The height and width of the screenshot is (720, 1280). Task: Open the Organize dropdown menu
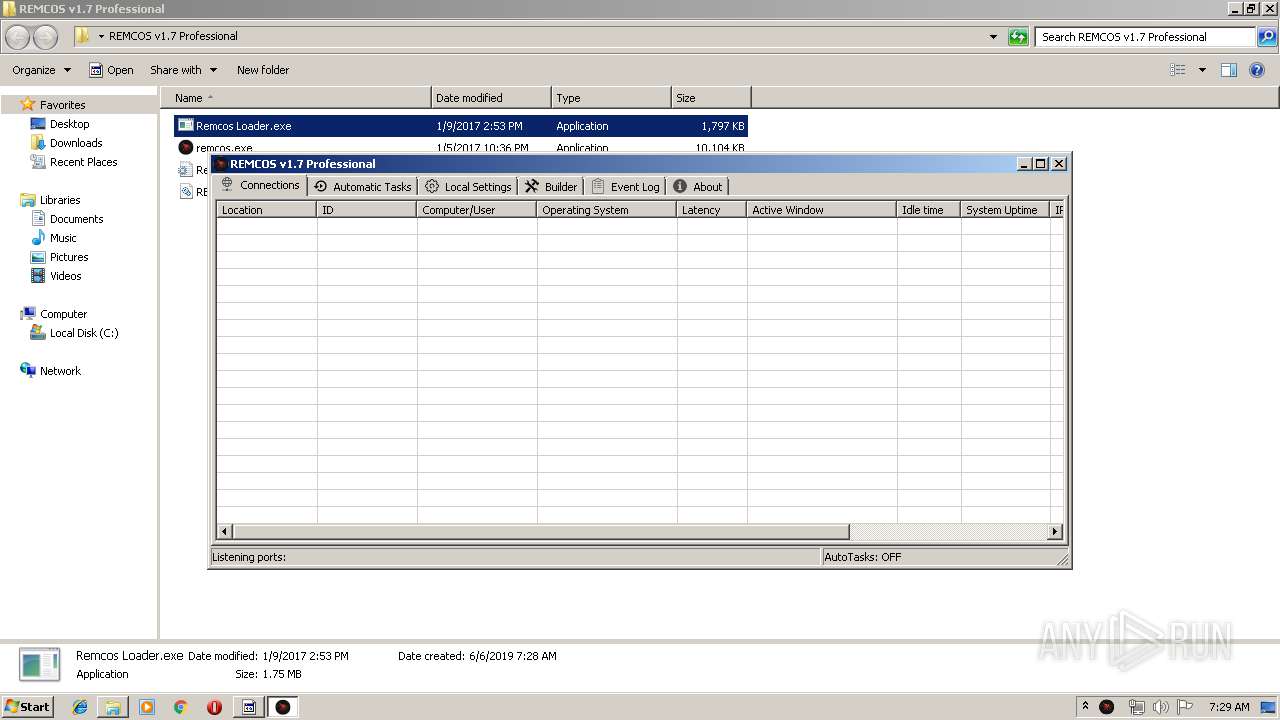41,70
